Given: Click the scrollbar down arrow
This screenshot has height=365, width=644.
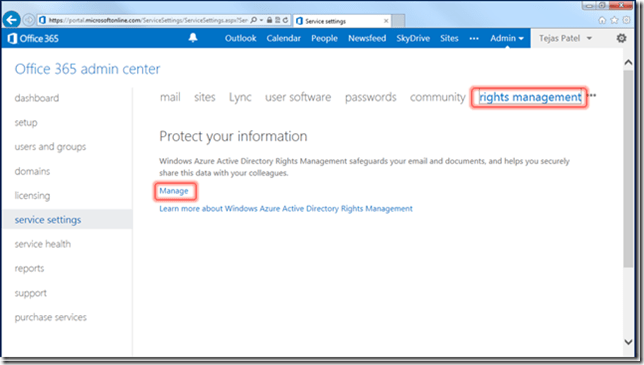Looking at the screenshot, I should tap(628, 342).
